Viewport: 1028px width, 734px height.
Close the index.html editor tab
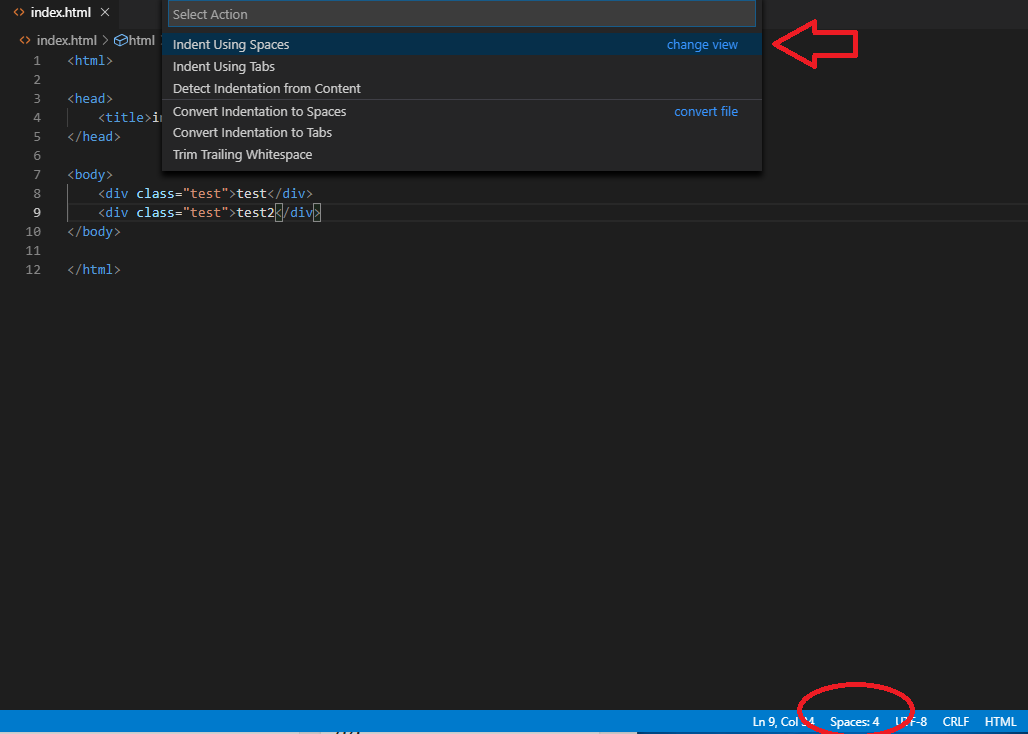coord(105,12)
